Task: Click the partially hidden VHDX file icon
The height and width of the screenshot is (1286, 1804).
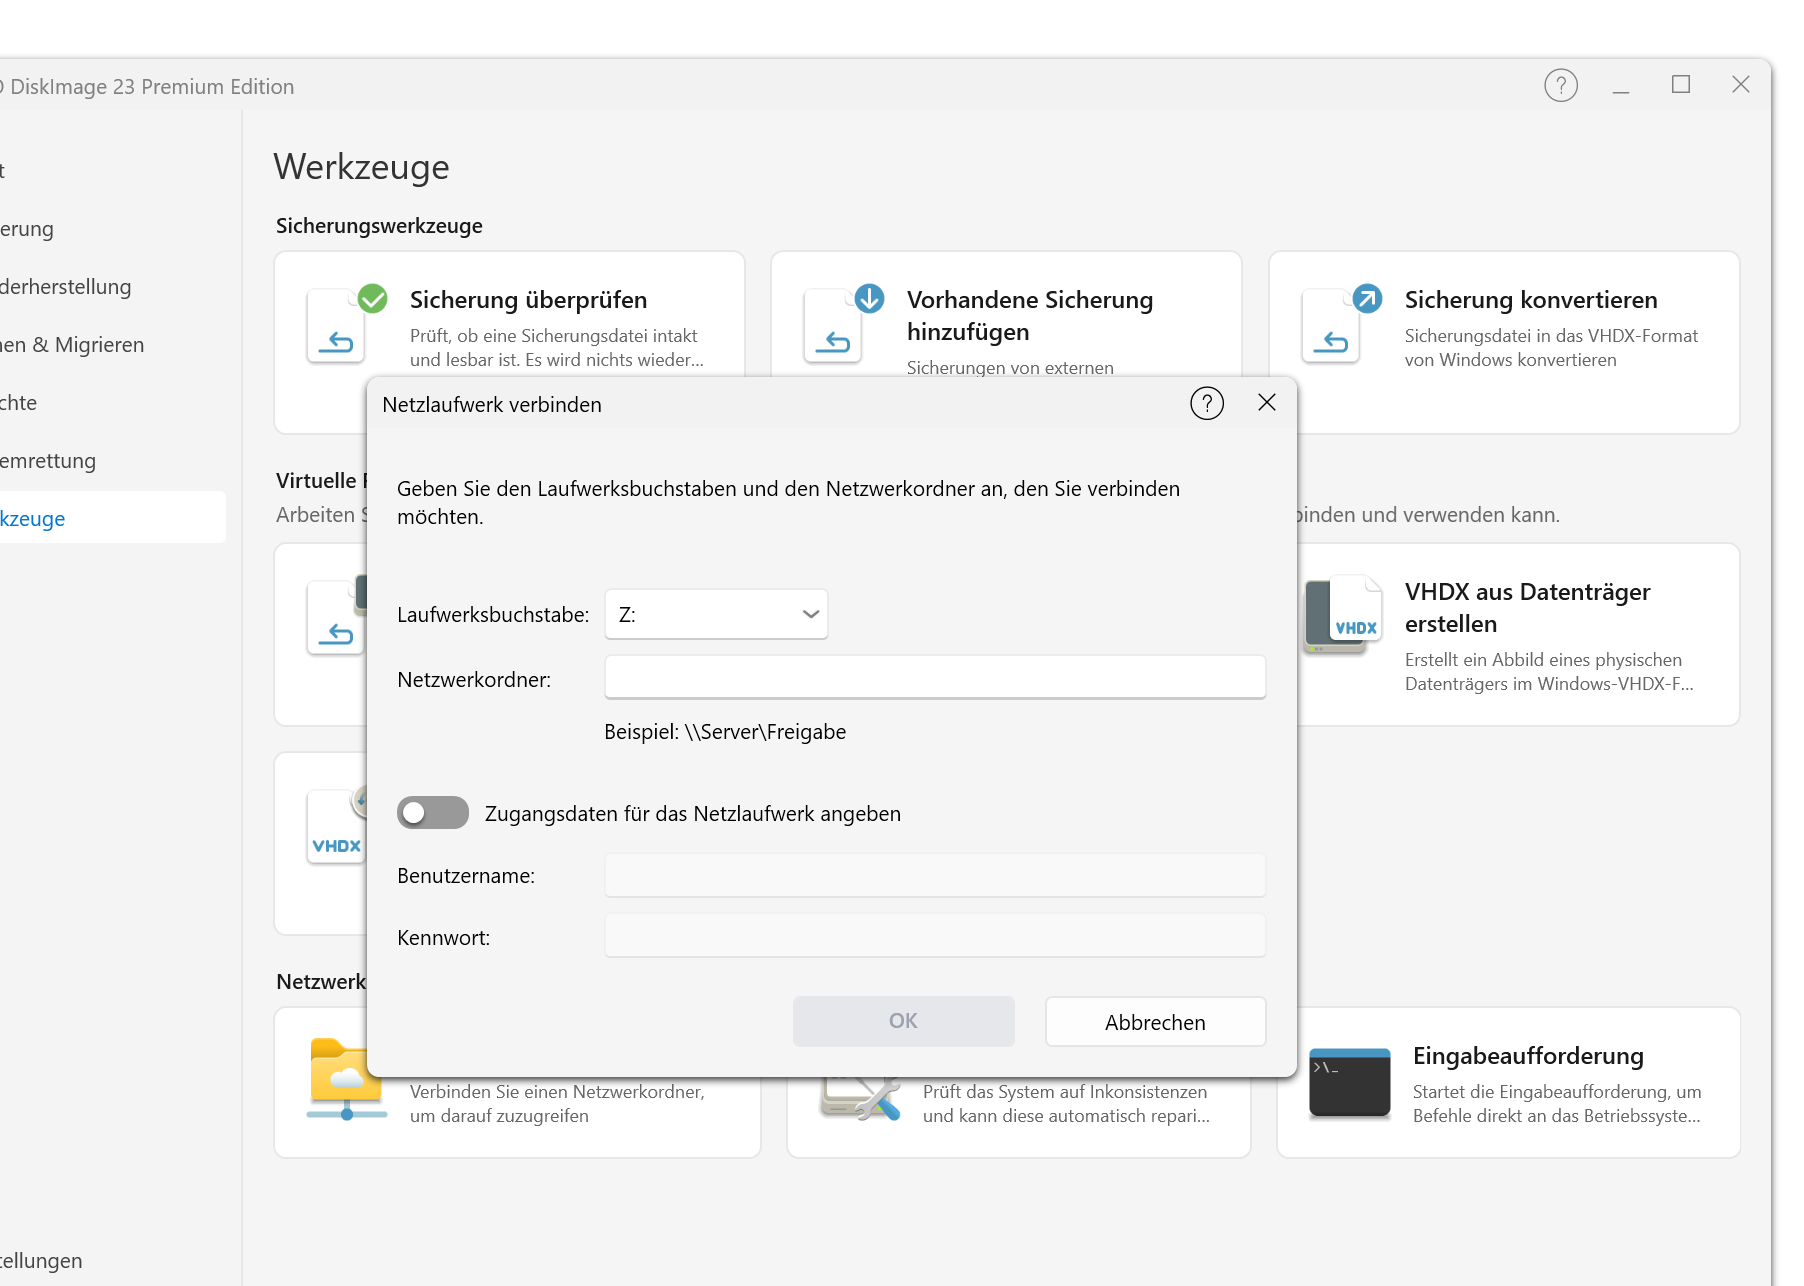Action: (x=336, y=826)
